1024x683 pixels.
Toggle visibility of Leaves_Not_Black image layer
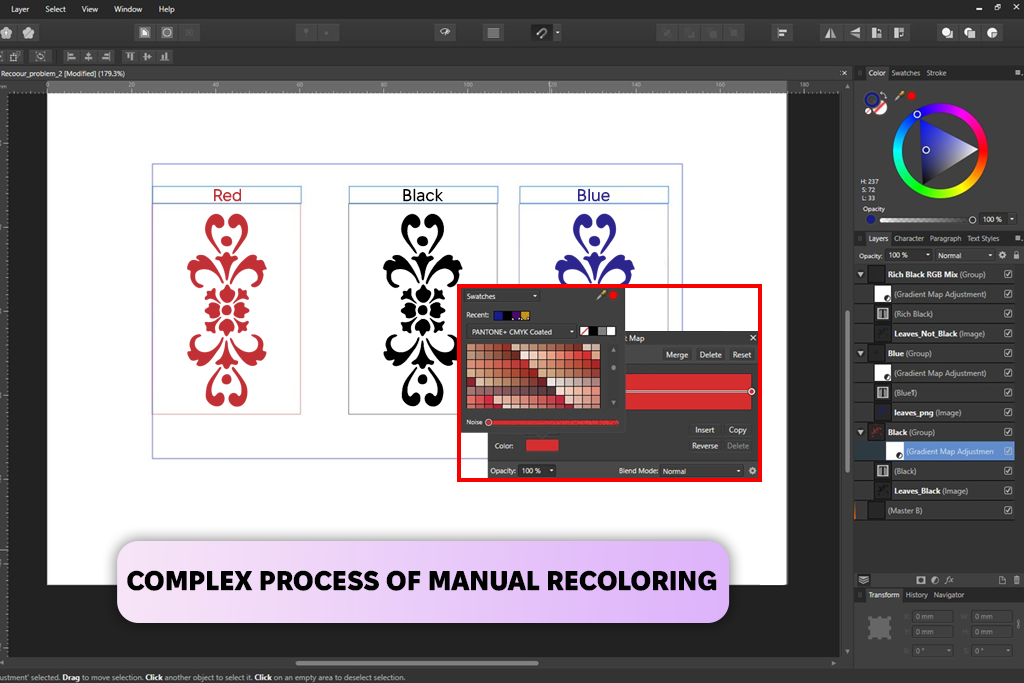pyautogui.click(x=1008, y=334)
